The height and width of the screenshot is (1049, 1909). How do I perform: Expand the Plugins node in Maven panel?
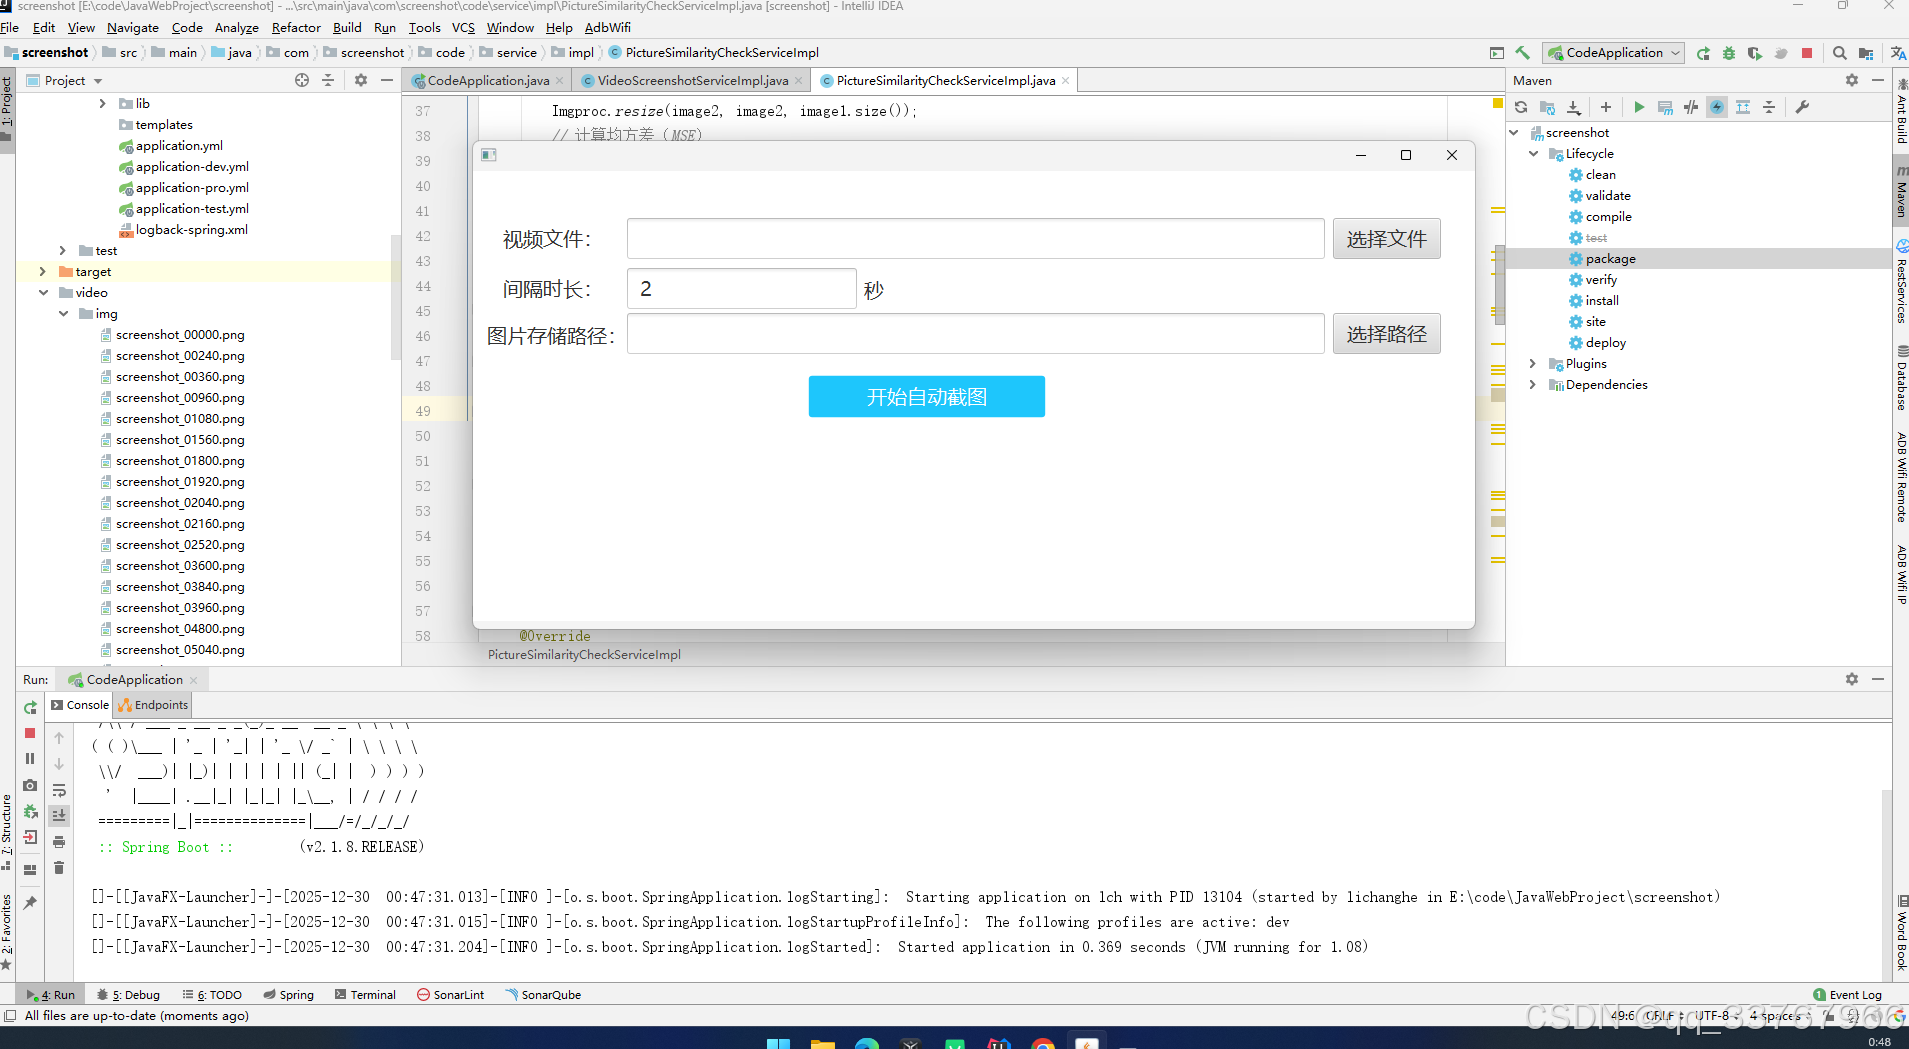pyautogui.click(x=1534, y=363)
